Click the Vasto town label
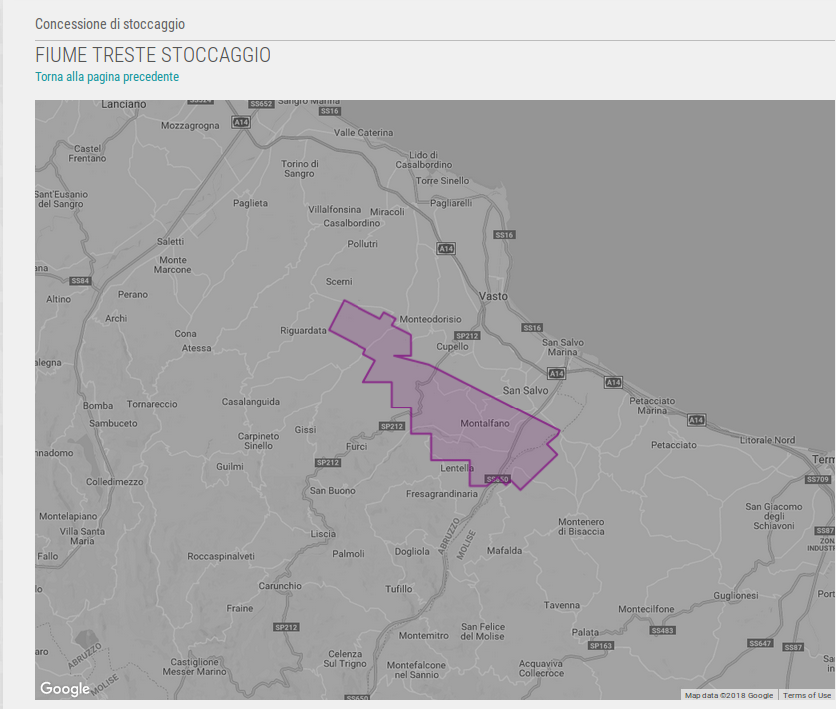The image size is (836, 709). click(494, 297)
